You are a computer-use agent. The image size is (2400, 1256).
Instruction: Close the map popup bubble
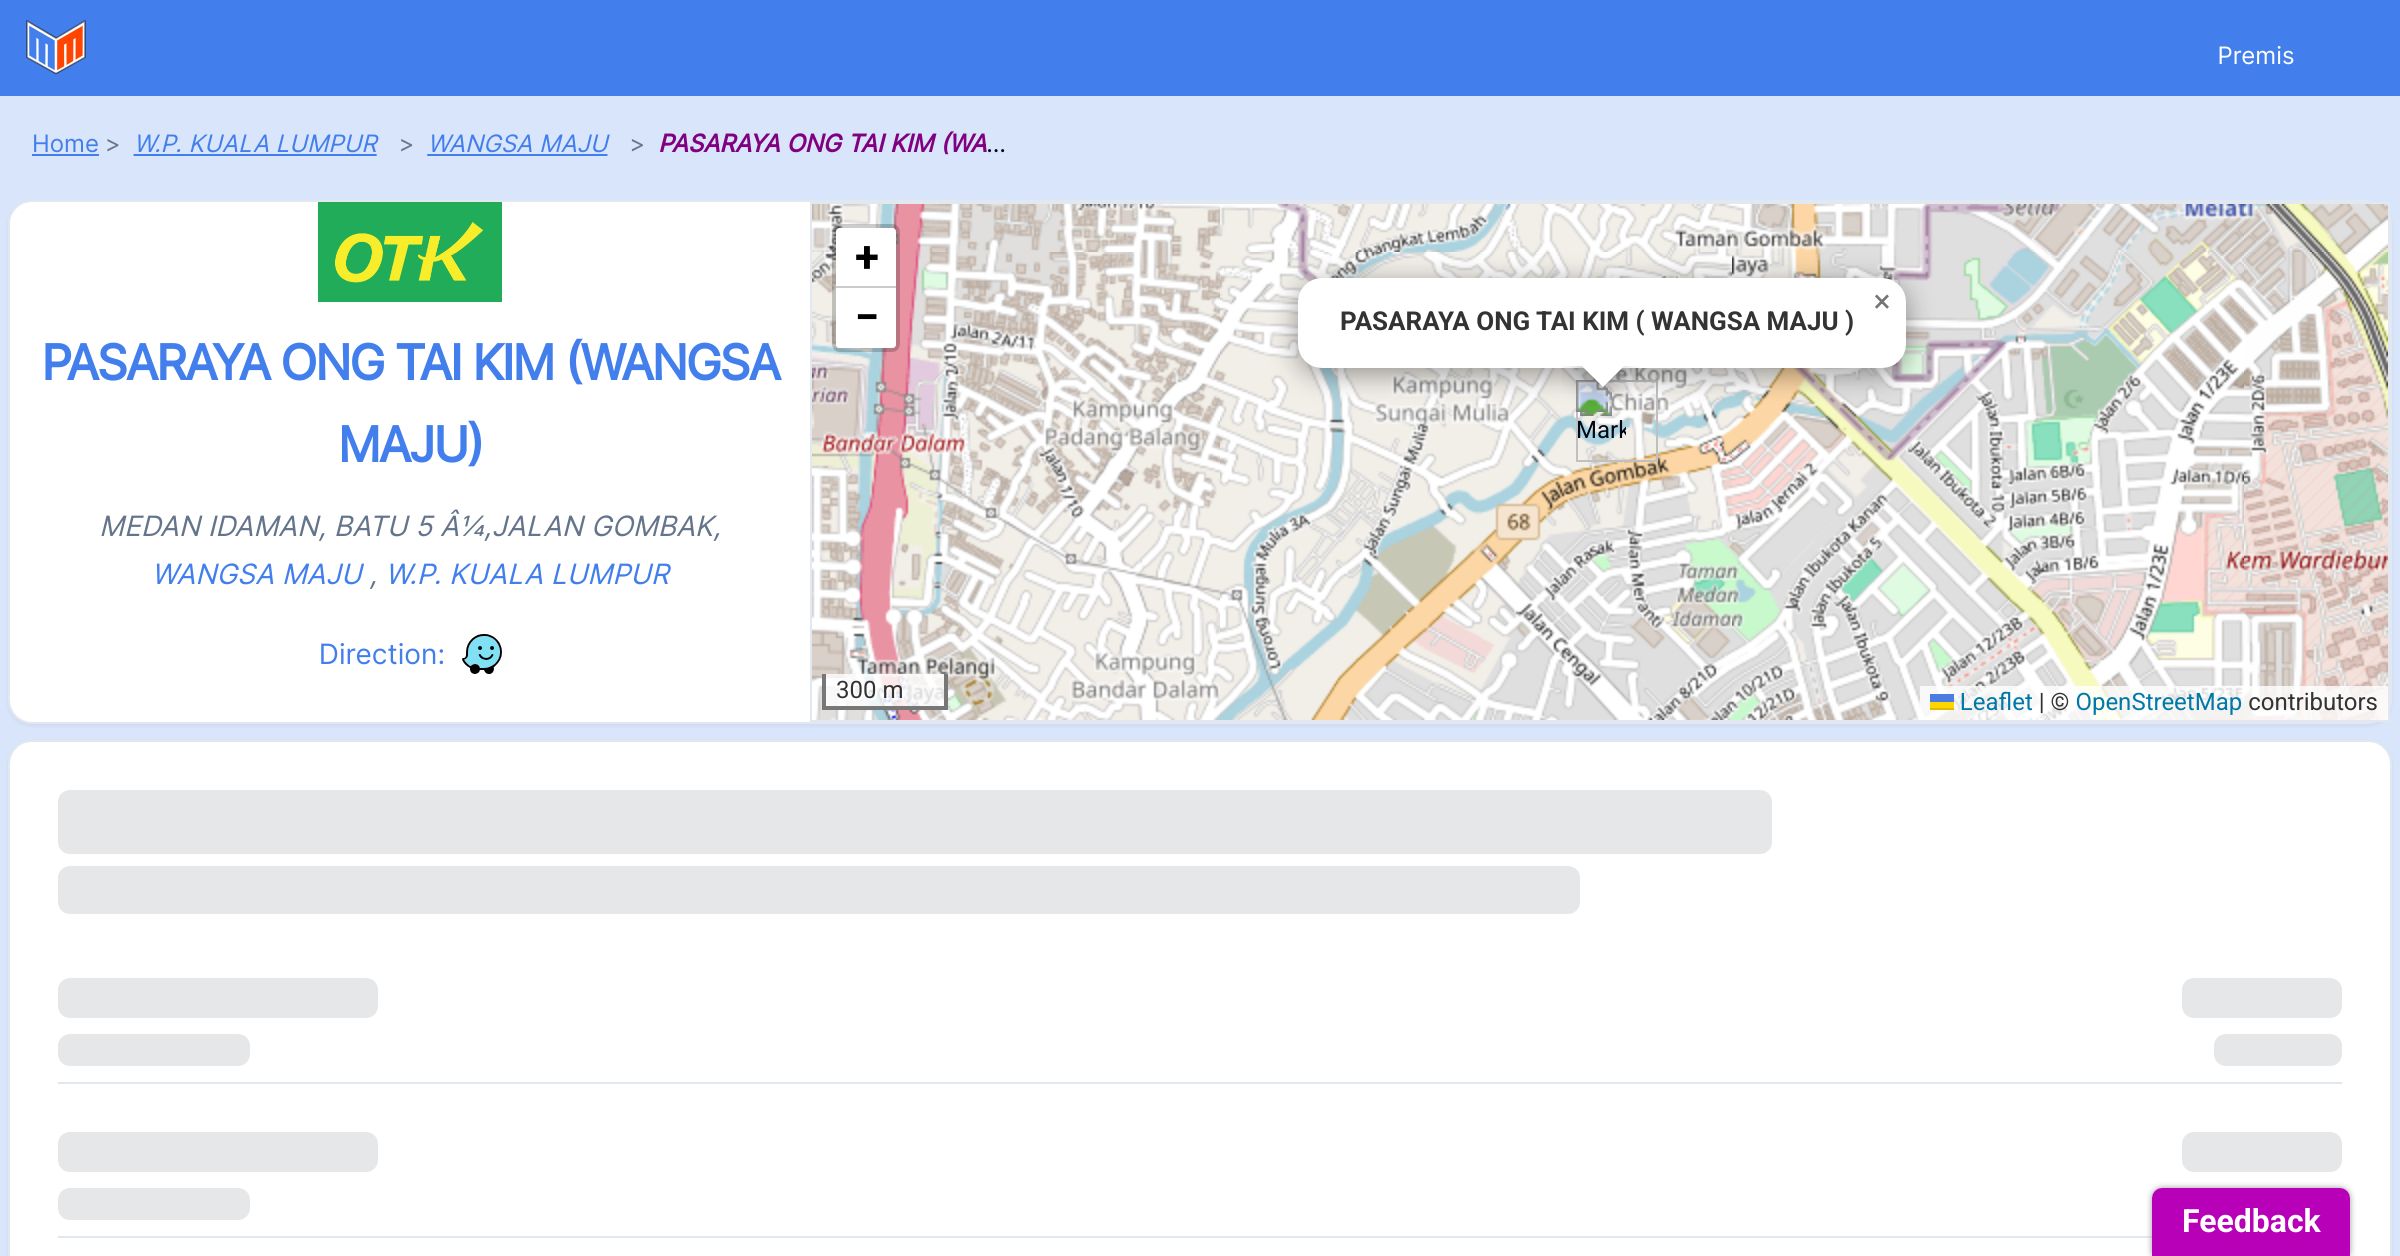click(x=1881, y=302)
